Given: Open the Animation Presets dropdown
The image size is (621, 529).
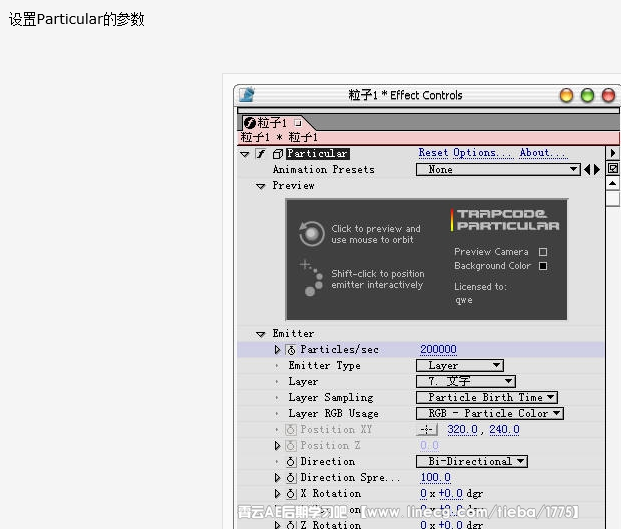Looking at the screenshot, I should click(x=498, y=169).
